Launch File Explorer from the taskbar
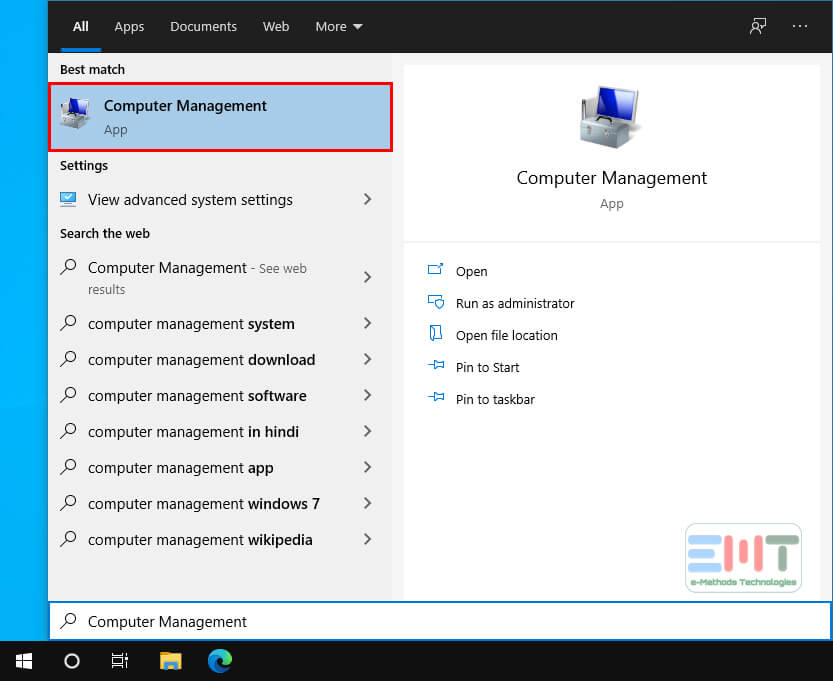 [x=171, y=661]
